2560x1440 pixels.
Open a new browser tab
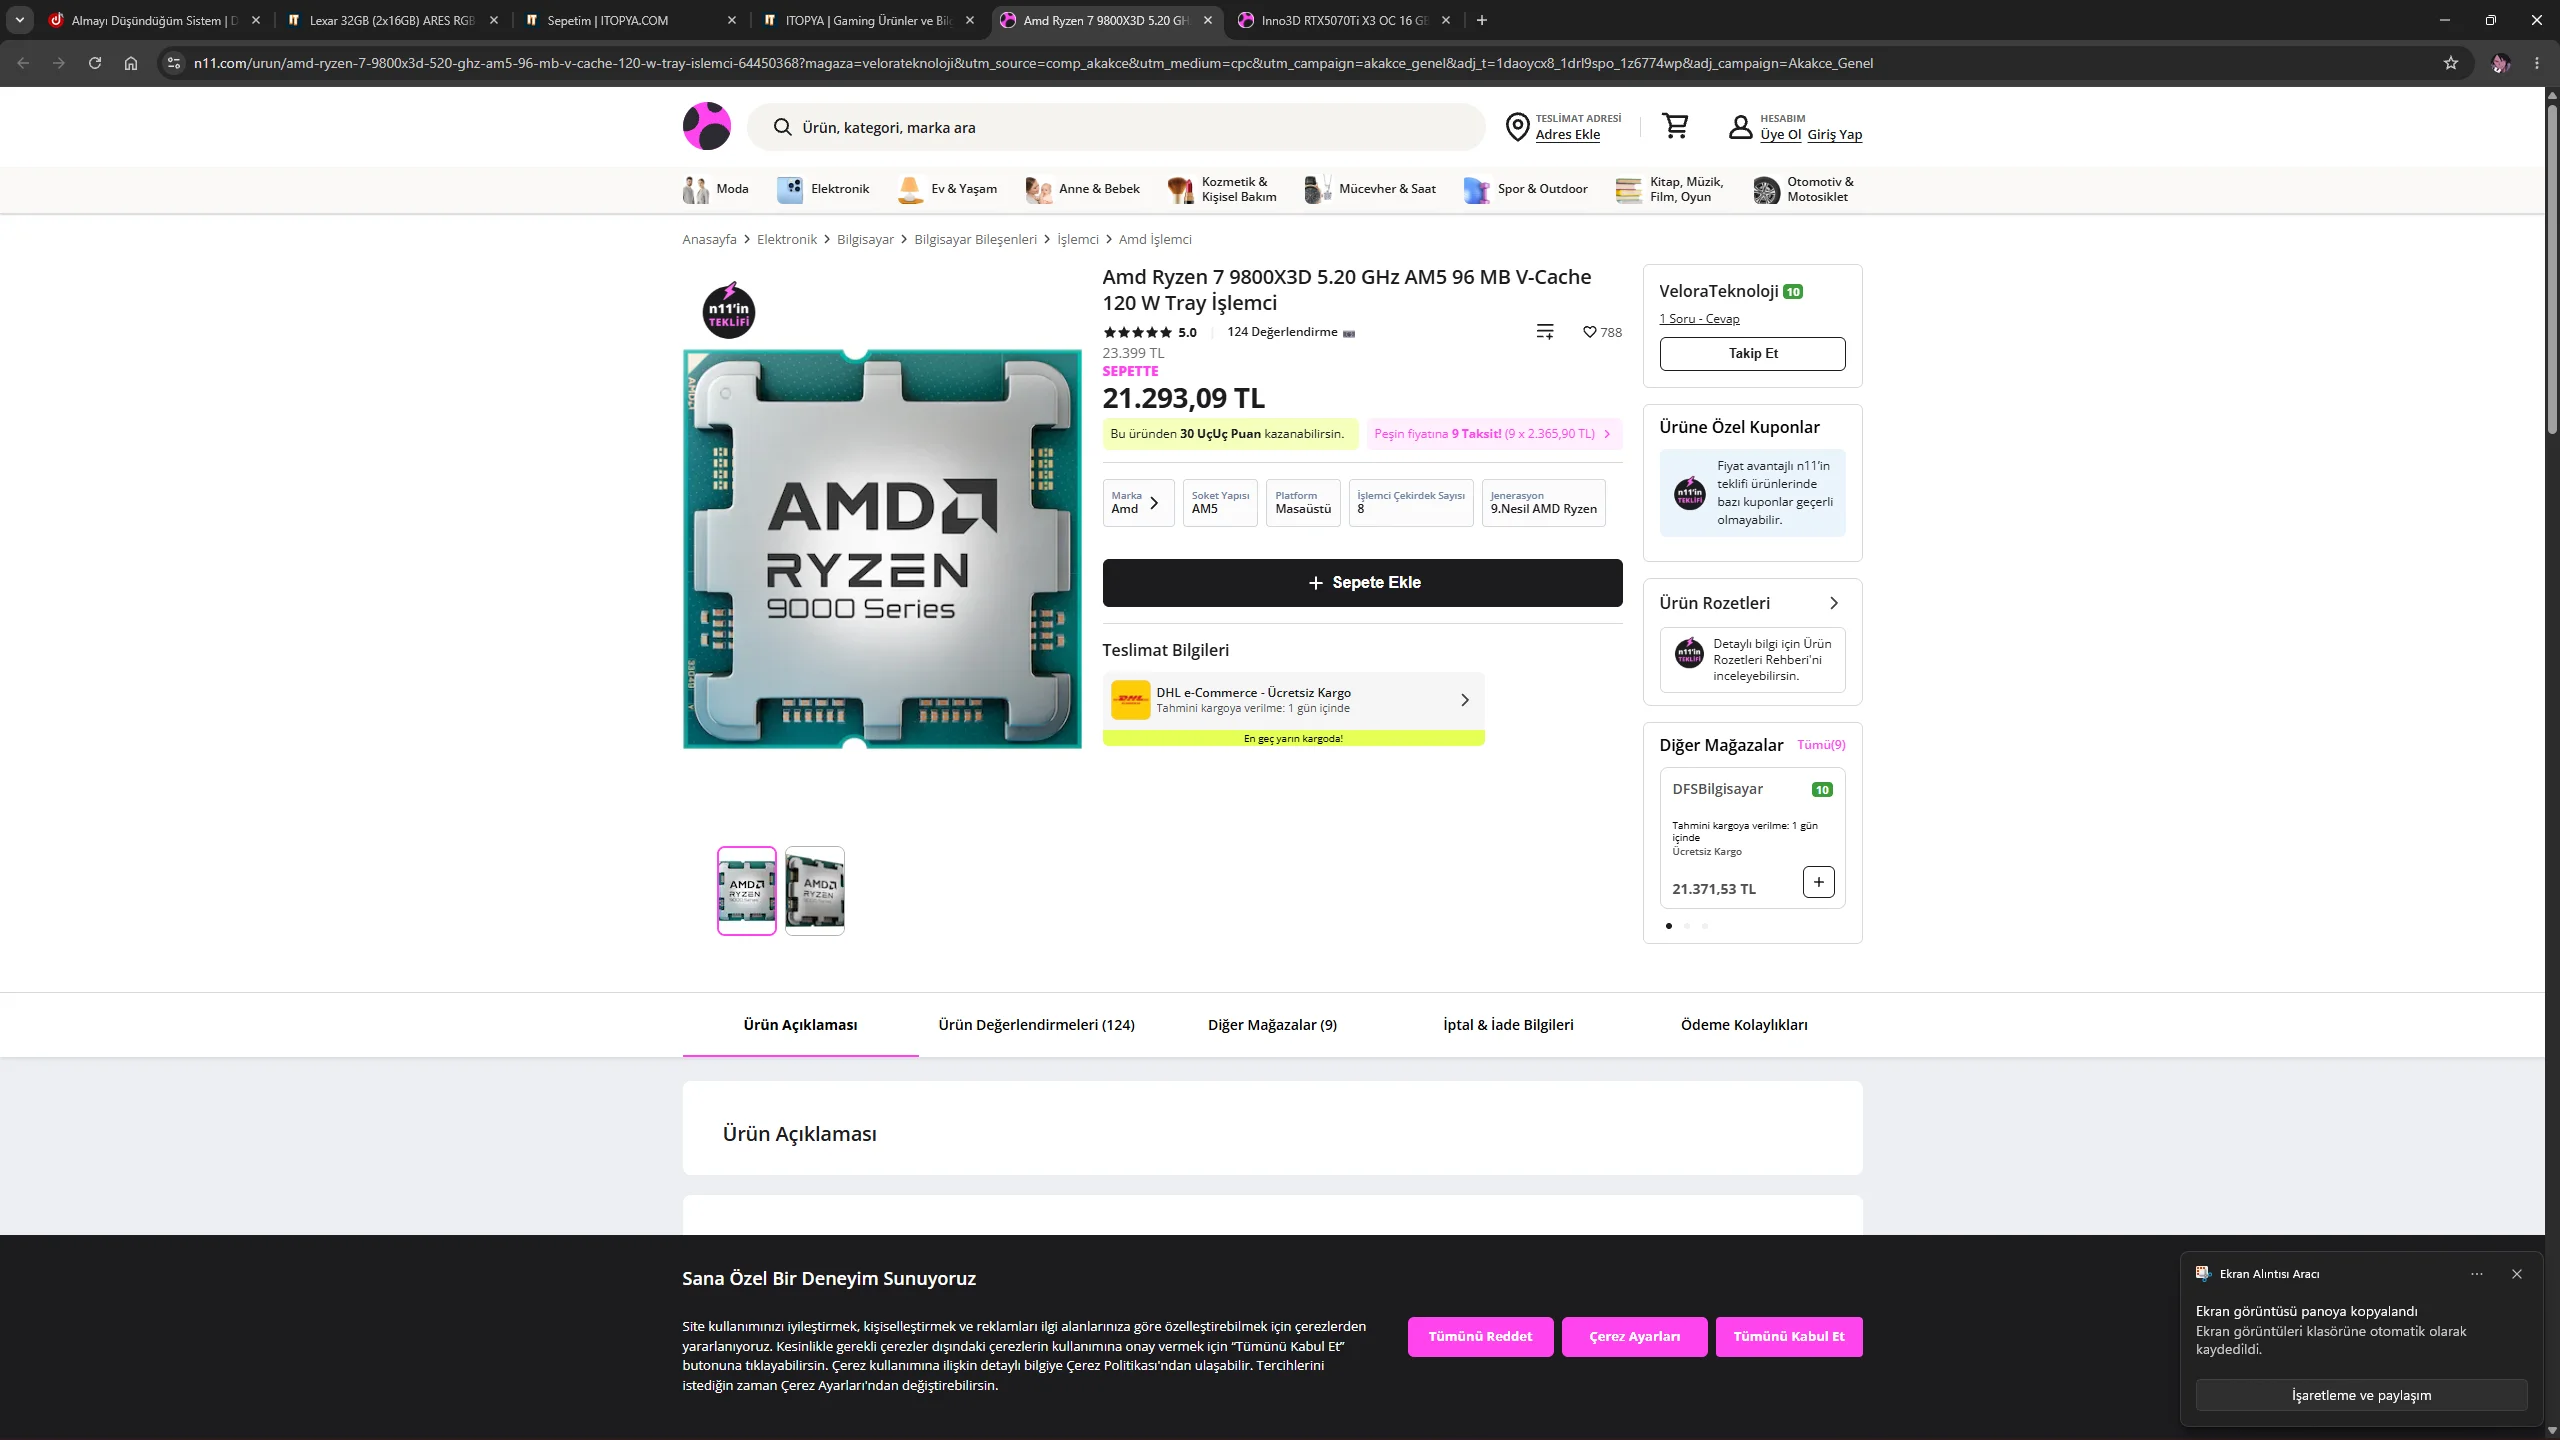(x=1482, y=20)
